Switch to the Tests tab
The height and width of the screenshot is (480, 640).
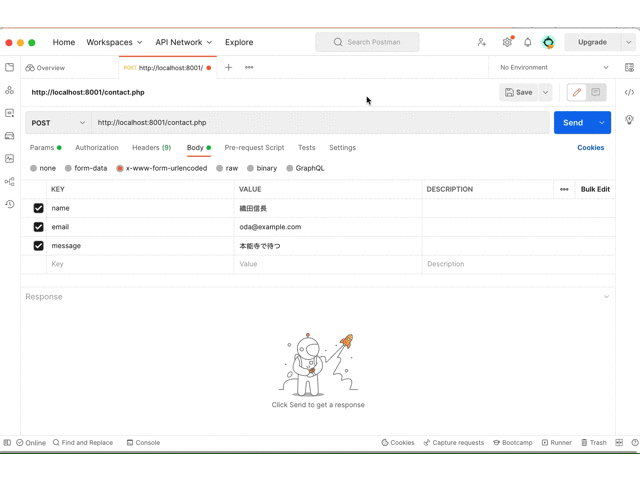click(307, 147)
